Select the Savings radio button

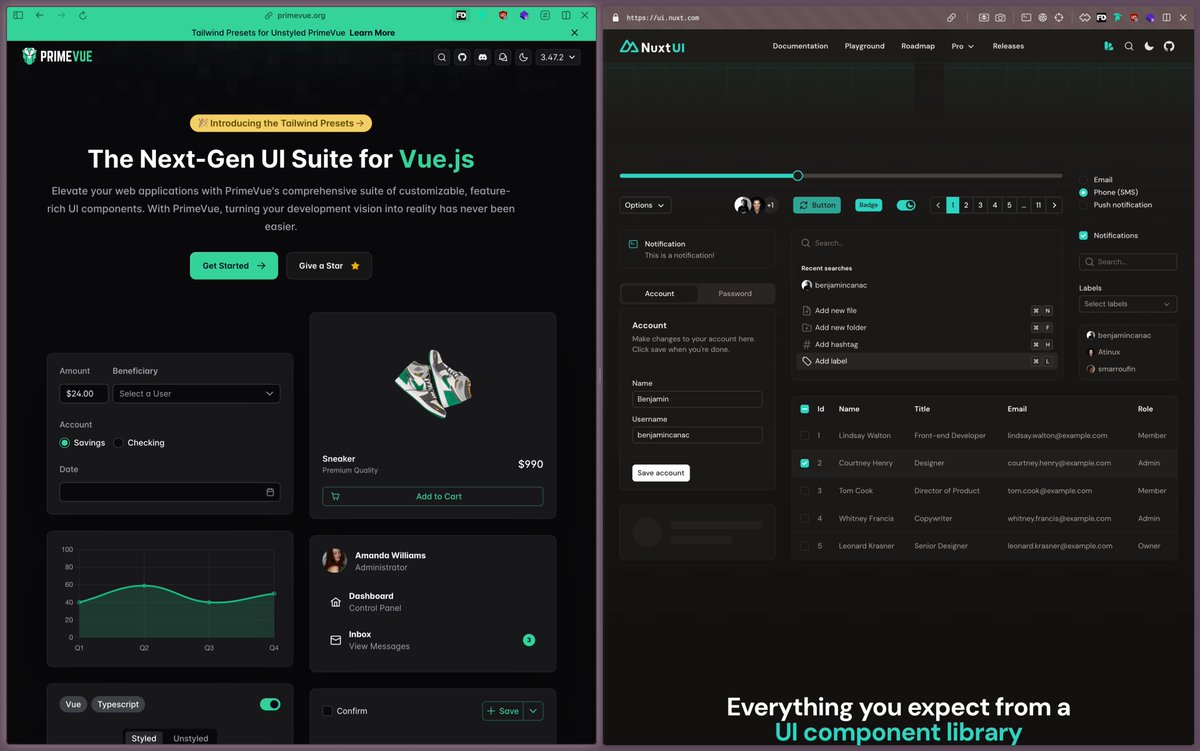coord(65,443)
